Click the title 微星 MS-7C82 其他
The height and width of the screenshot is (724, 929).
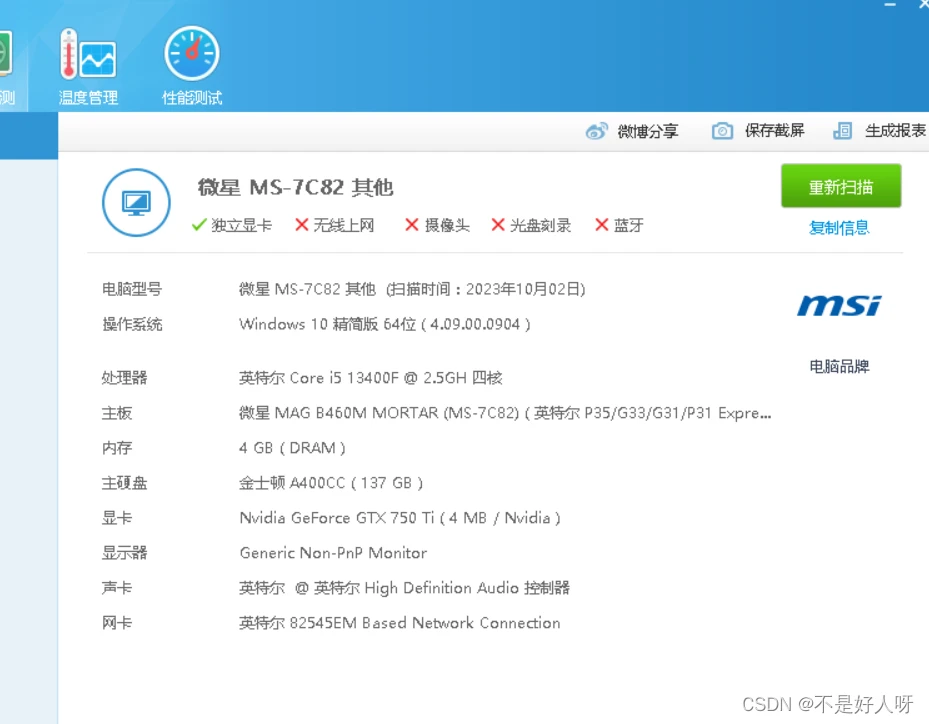[295, 187]
